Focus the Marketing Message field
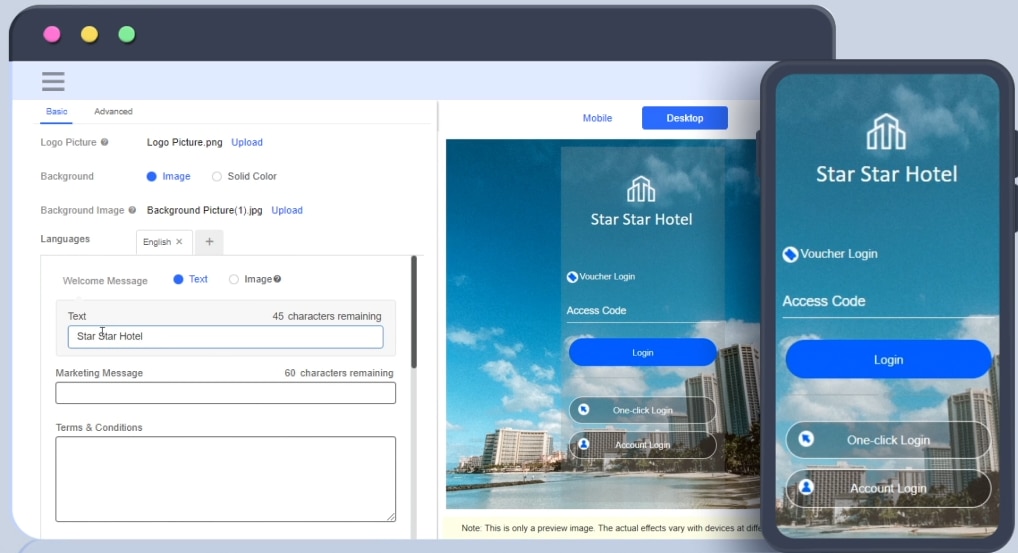This screenshot has height=553, width=1018. [x=225, y=393]
